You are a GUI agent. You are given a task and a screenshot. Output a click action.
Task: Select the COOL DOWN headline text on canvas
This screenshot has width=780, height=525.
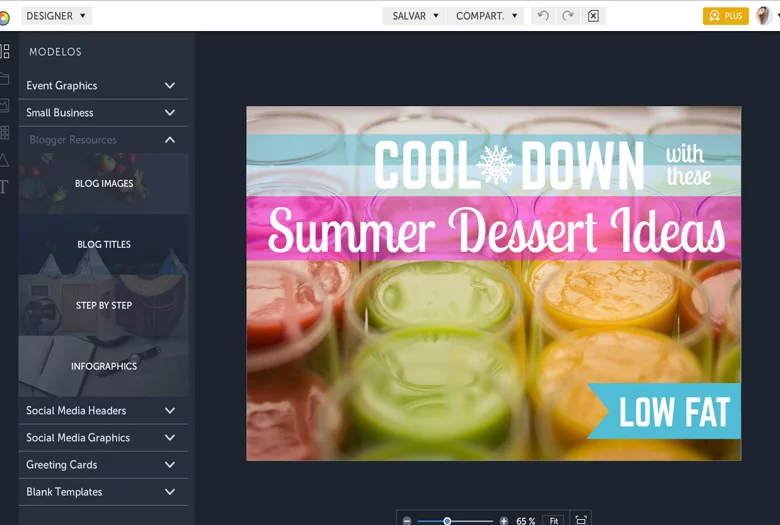pyautogui.click(x=509, y=164)
